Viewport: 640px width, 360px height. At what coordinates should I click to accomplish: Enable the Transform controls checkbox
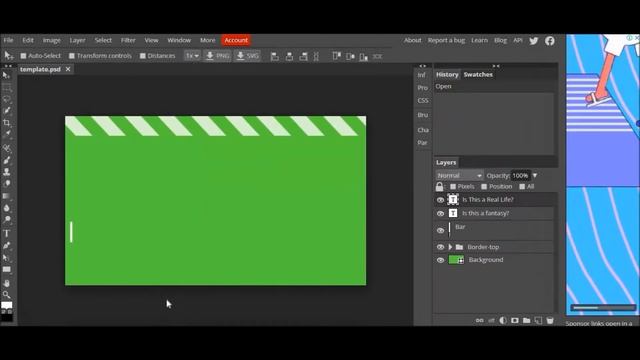click(72, 56)
